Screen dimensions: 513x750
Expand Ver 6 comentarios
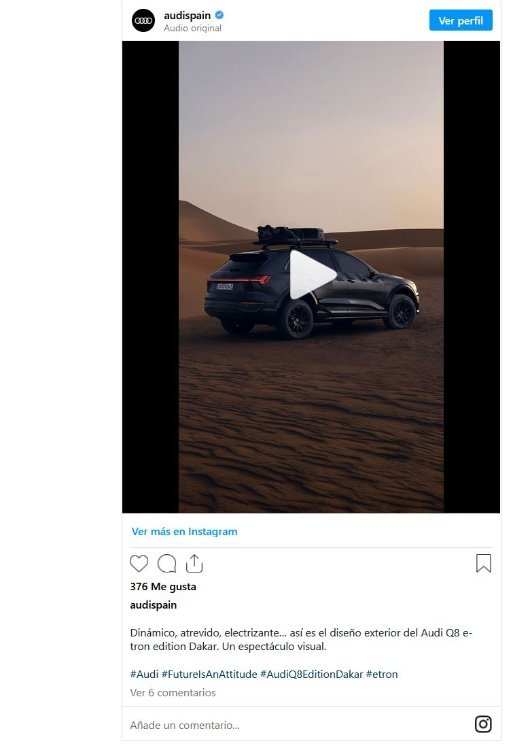173,693
